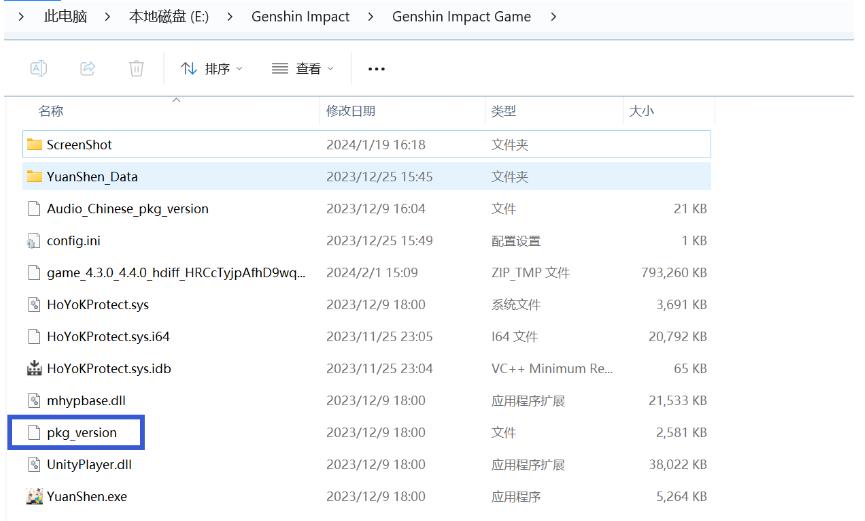
Task: Click date 2024/2/1 15:09
Action: coord(372,273)
